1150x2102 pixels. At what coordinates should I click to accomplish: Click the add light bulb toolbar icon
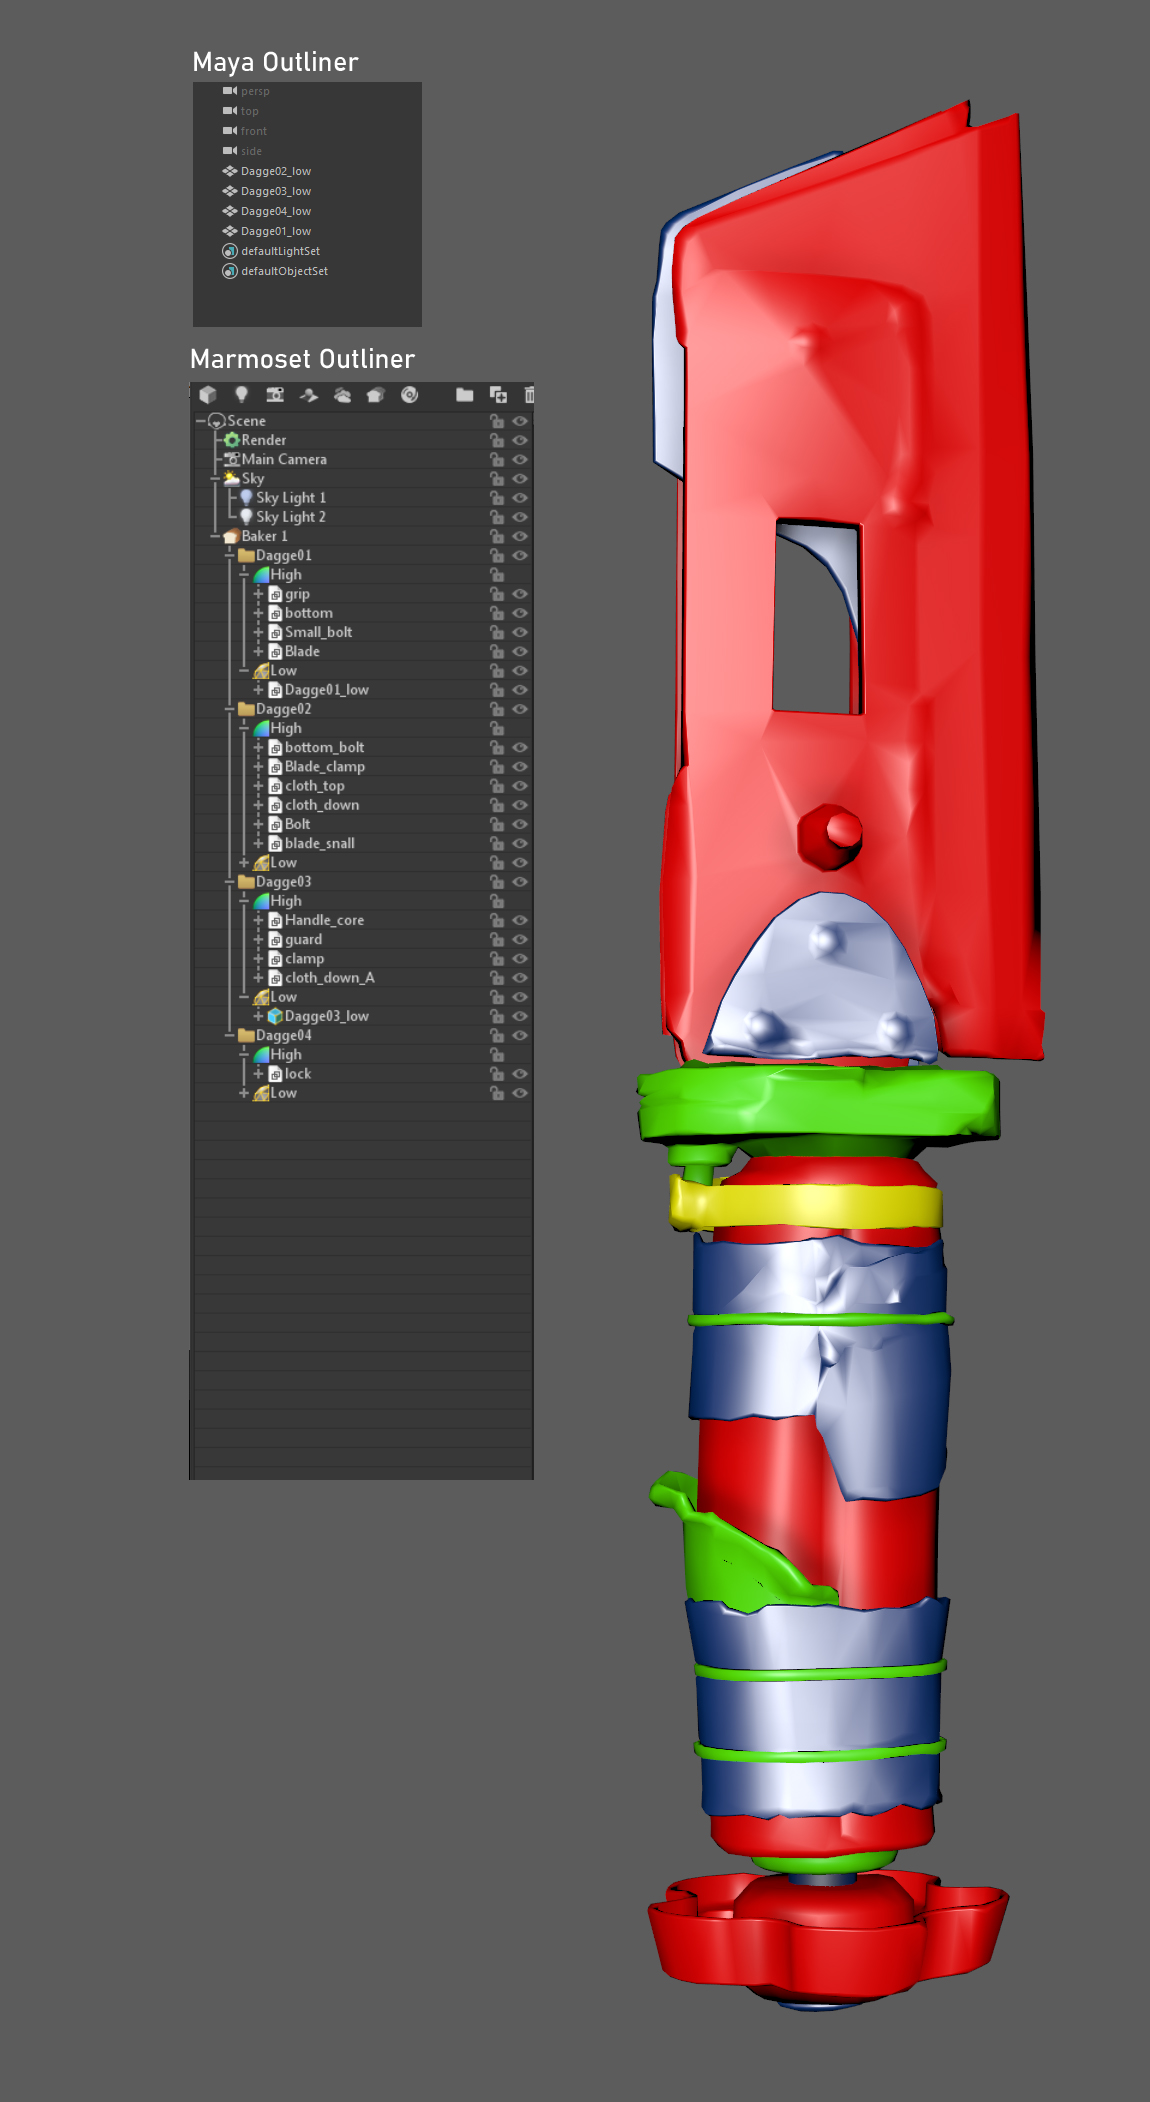click(241, 395)
